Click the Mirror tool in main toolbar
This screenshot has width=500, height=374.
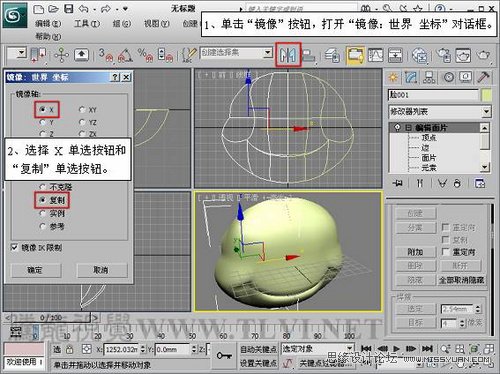[288, 55]
